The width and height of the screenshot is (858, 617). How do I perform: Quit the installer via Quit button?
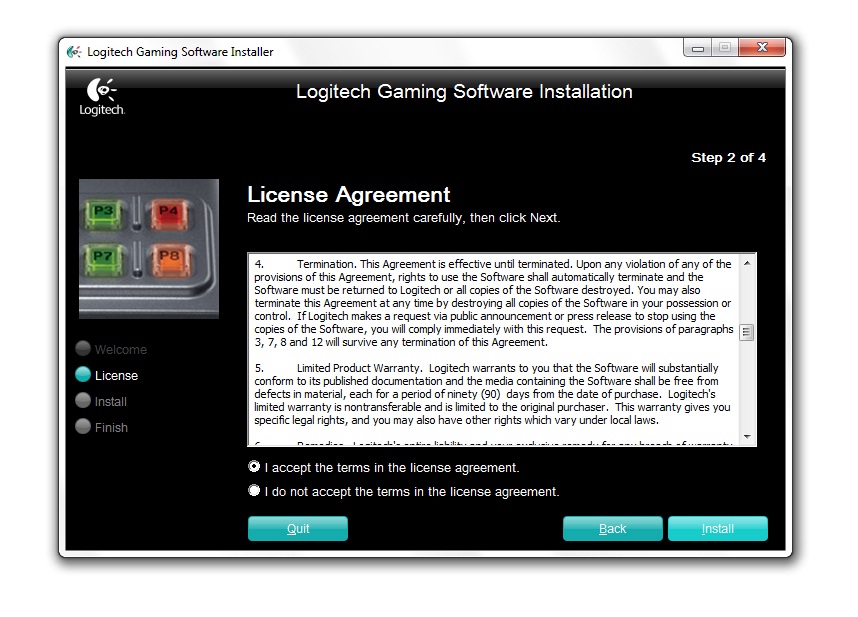(x=298, y=528)
